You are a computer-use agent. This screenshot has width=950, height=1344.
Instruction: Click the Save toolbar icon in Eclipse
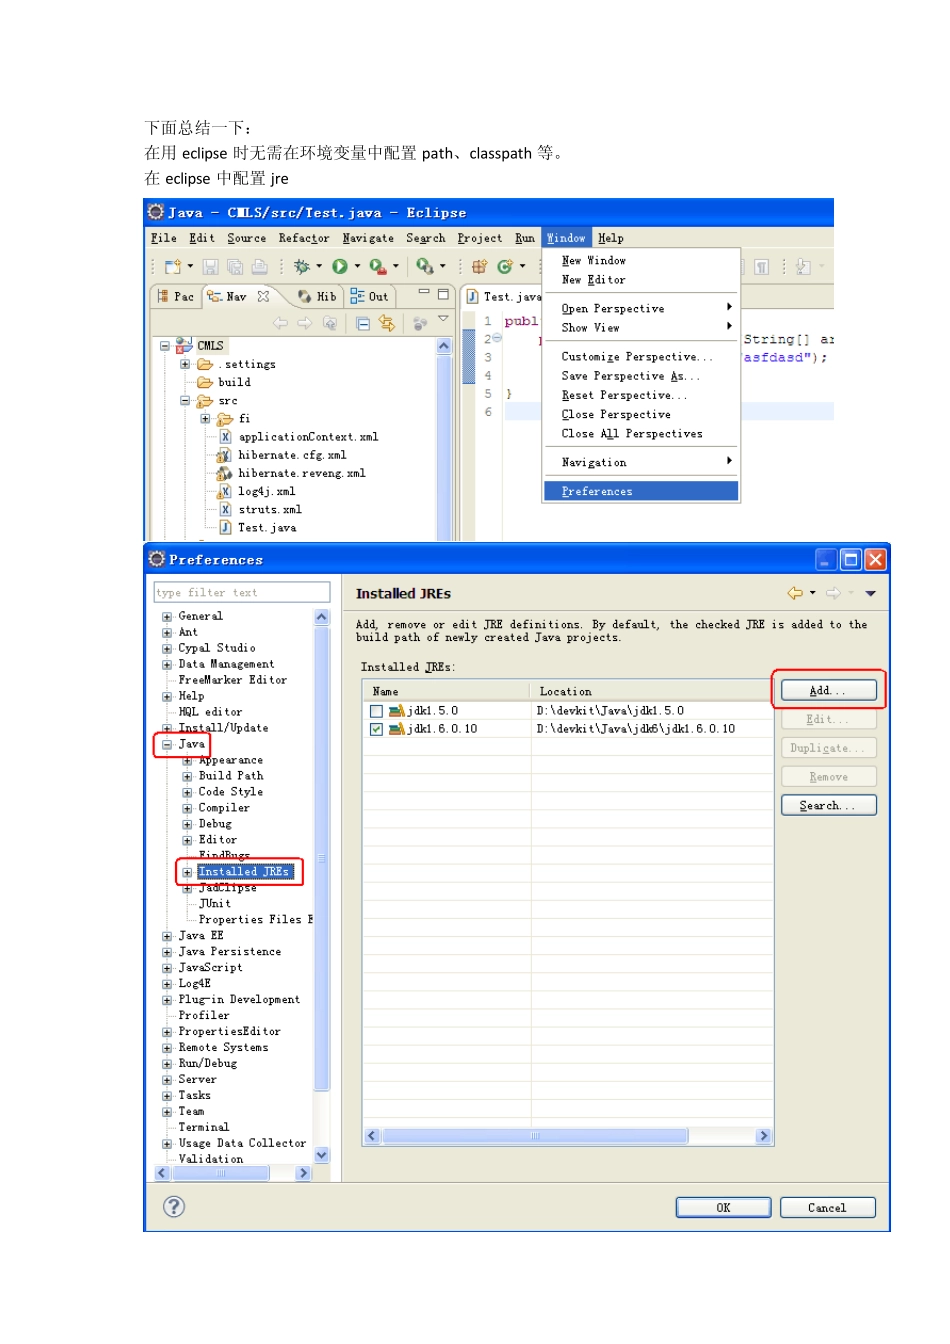click(x=210, y=267)
